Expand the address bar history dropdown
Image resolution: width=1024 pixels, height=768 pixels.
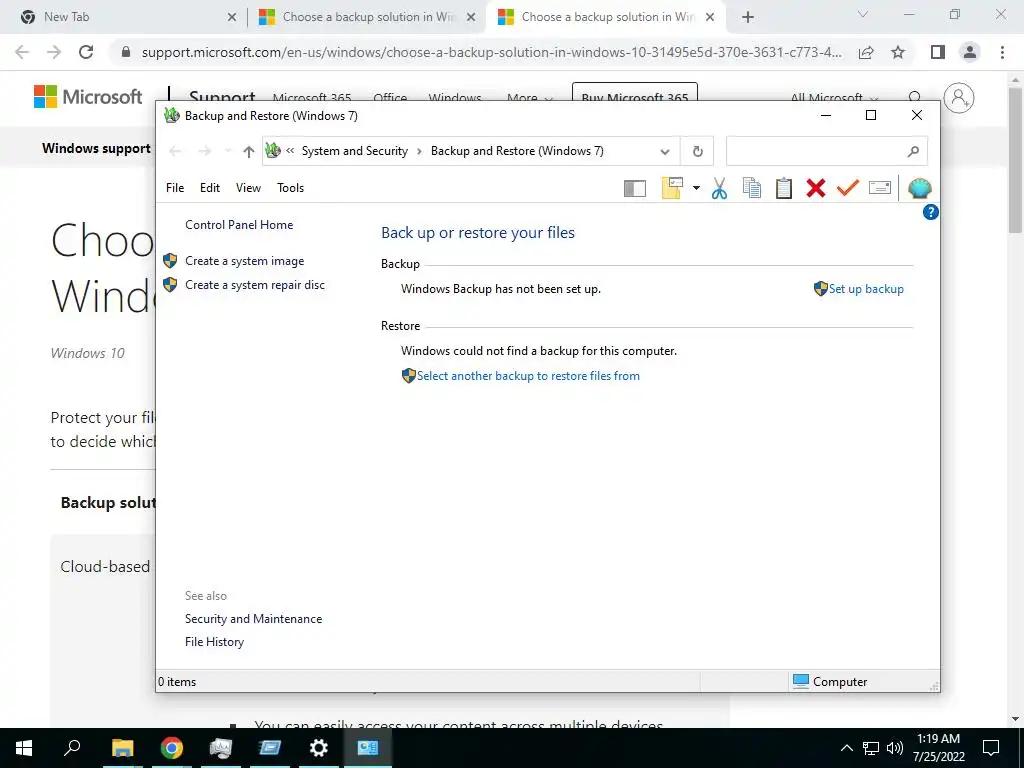point(665,152)
